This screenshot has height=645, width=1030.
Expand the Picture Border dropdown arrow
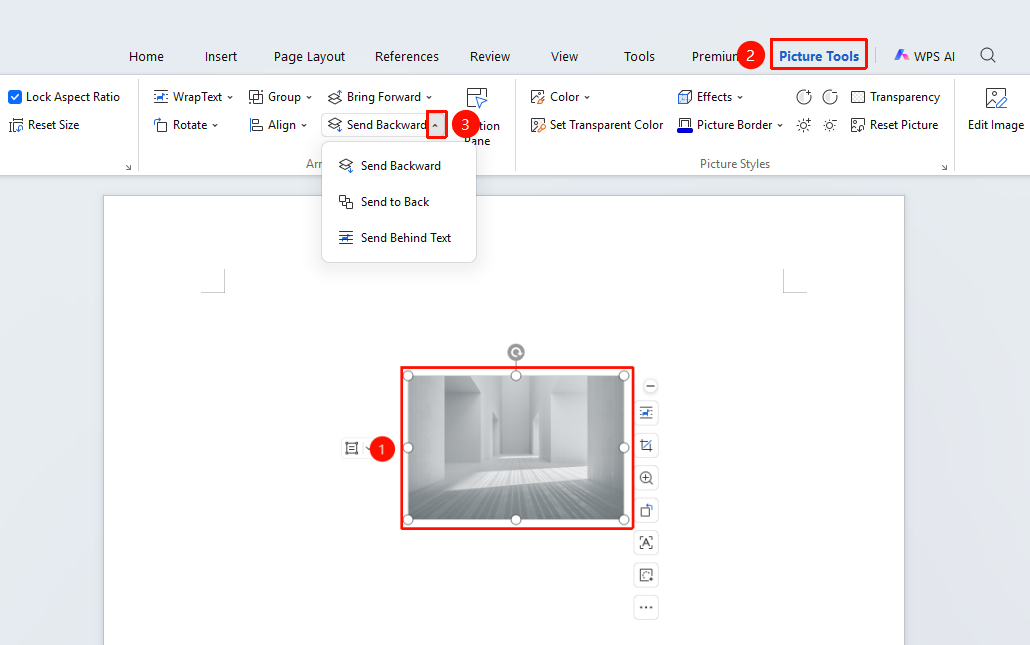(780, 125)
